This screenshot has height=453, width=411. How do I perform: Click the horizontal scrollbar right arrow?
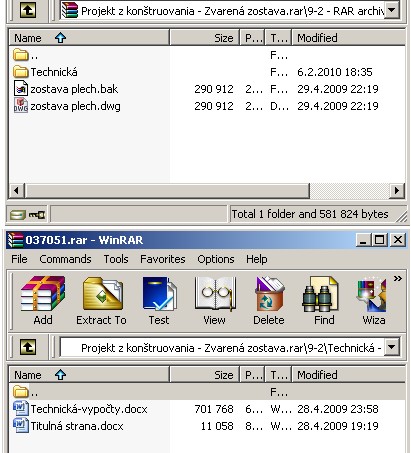tap(397, 191)
